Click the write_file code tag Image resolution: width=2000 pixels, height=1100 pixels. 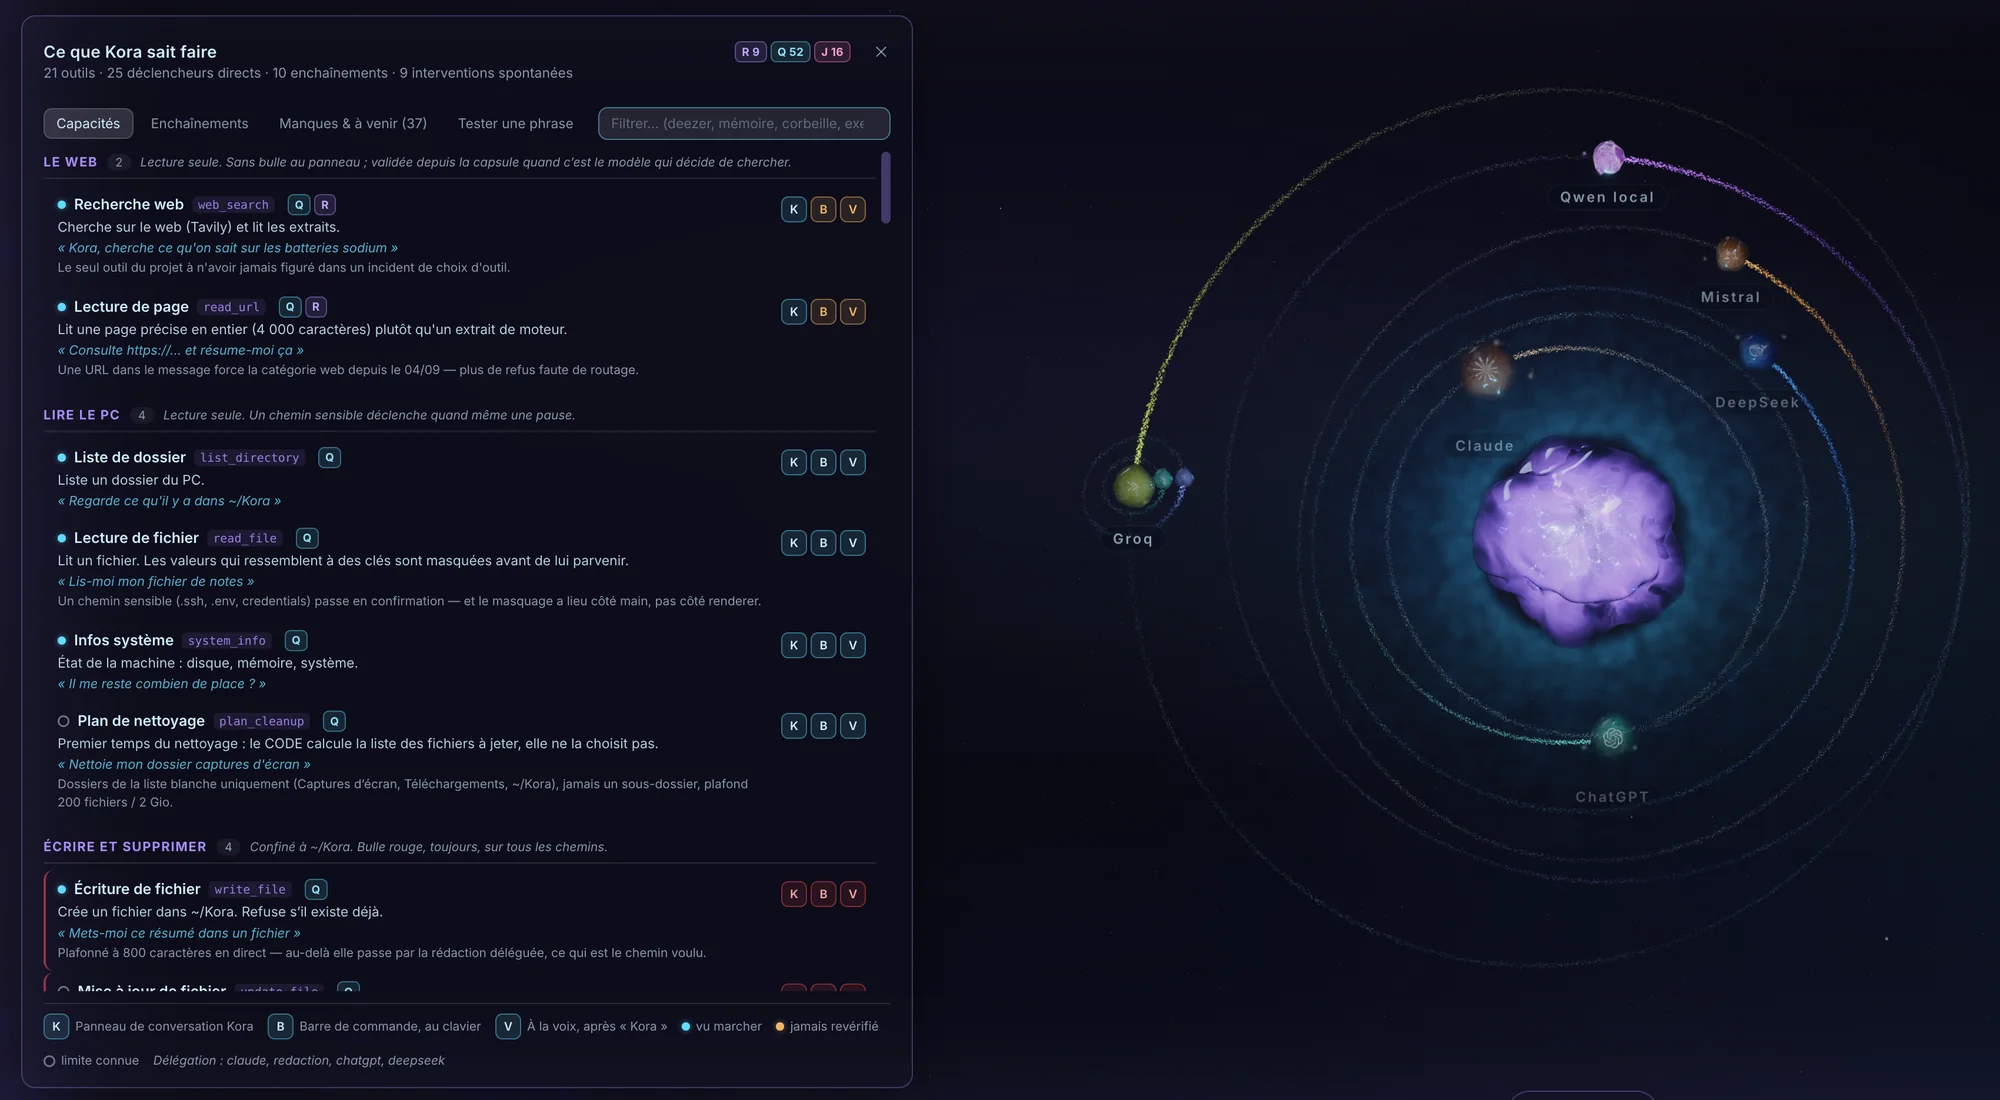pos(250,890)
